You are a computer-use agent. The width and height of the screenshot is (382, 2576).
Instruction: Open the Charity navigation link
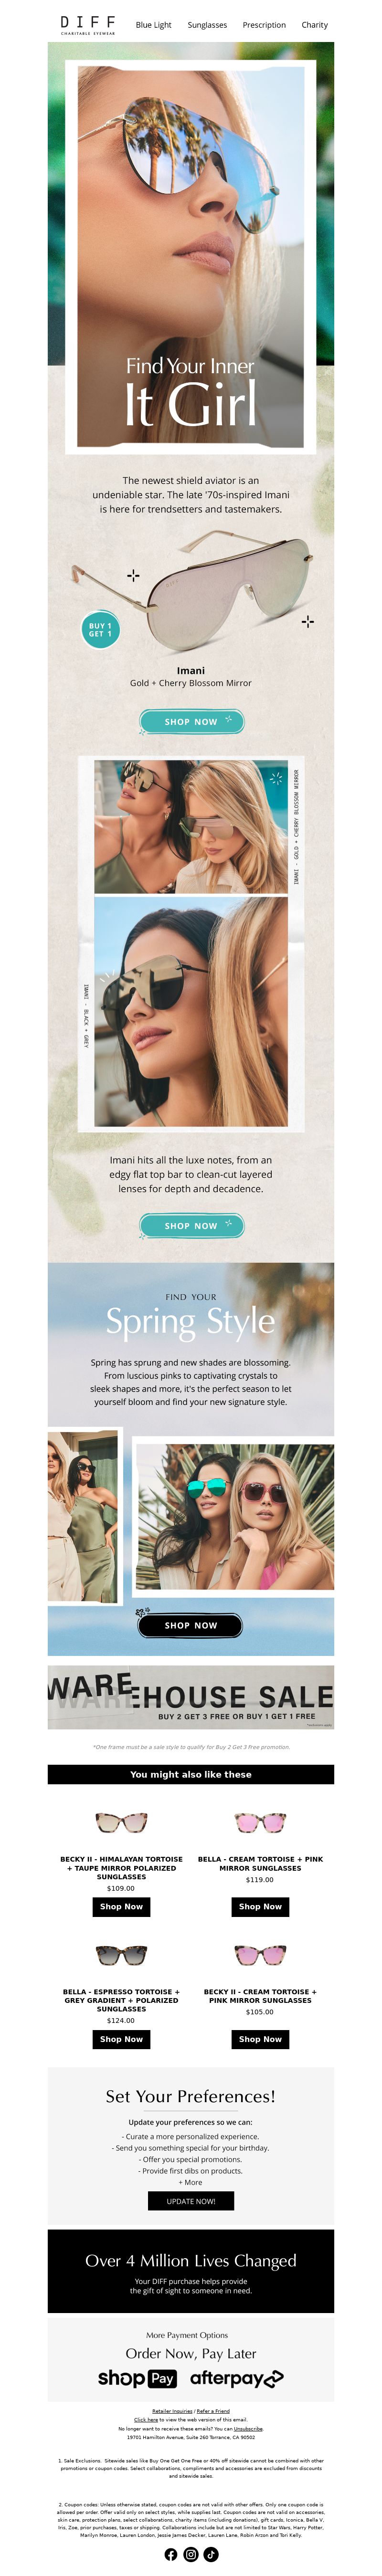point(315,25)
